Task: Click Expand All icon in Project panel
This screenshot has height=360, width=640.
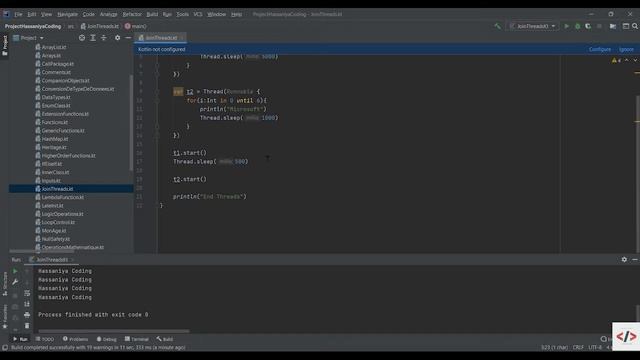Action: click(93, 38)
